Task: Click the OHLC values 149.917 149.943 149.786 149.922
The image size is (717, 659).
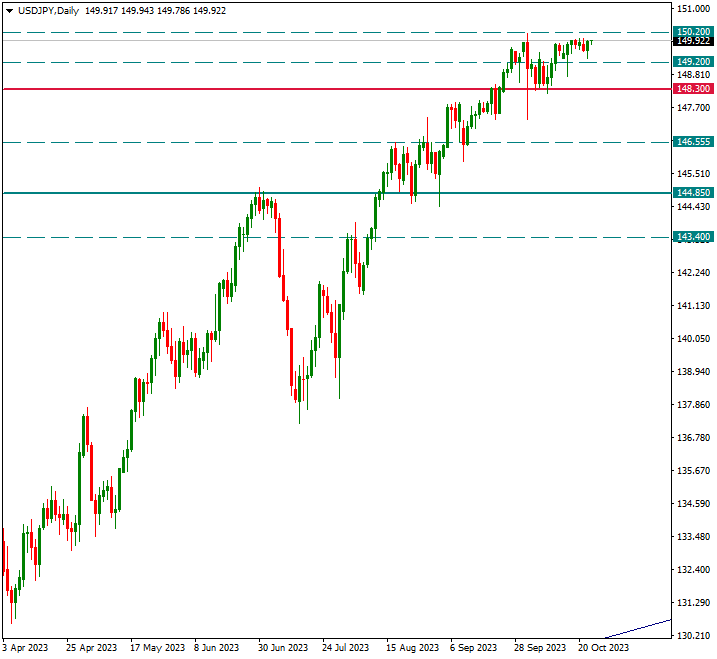Action: click(x=155, y=11)
